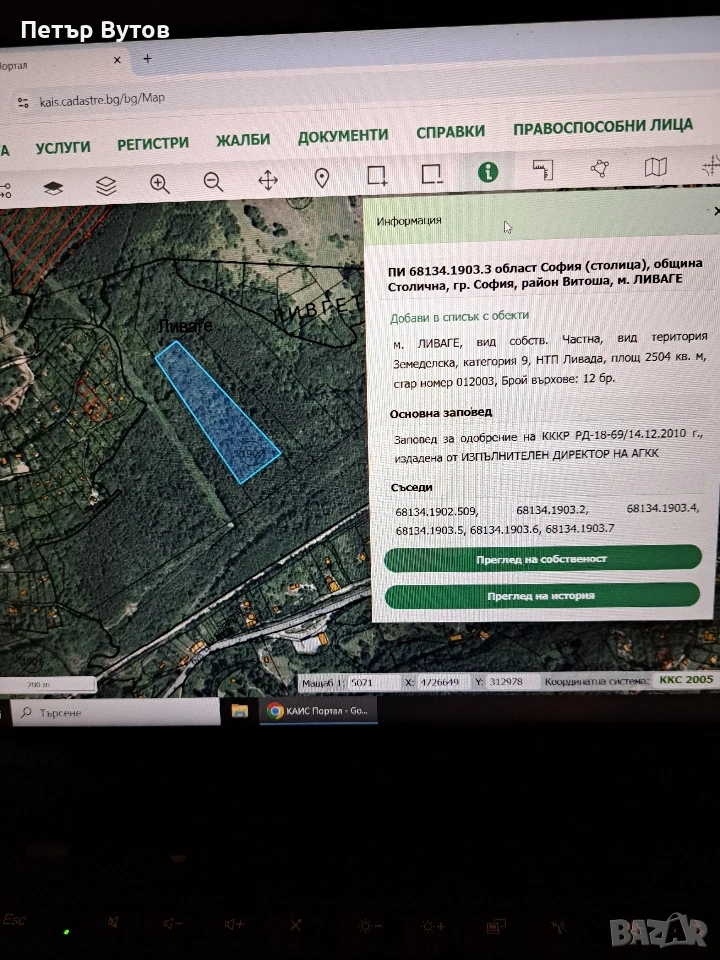The width and height of the screenshot is (720, 960).
Task: Click the kais.cadastre.bg address bar
Action: [102, 99]
